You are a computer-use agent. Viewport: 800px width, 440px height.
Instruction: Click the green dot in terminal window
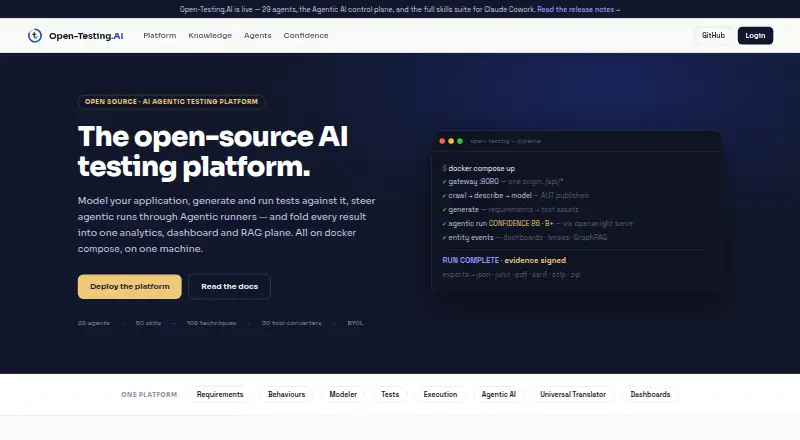(x=460, y=141)
